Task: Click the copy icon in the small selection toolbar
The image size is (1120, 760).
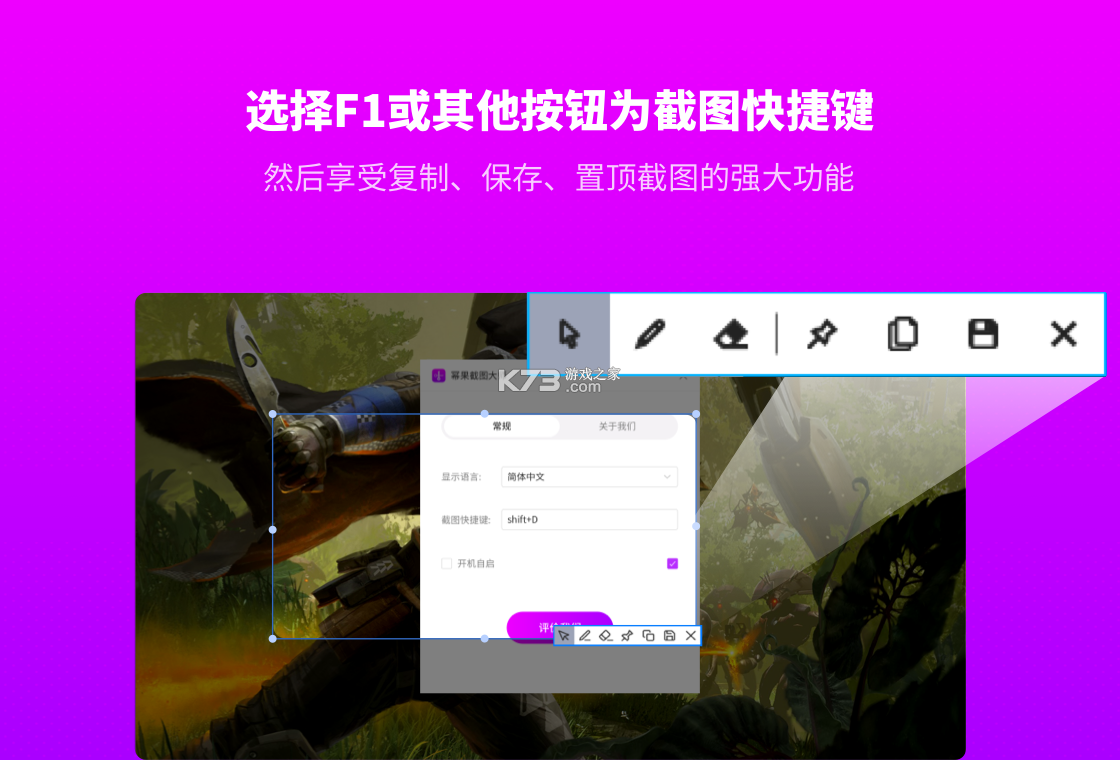Action: [x=649, y=636]
